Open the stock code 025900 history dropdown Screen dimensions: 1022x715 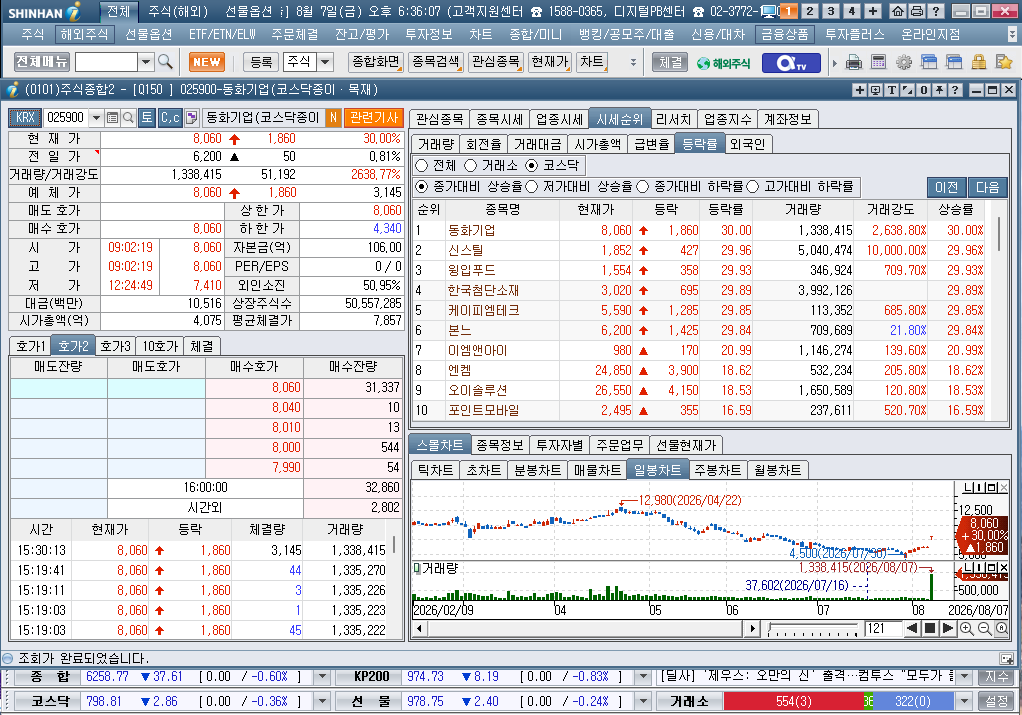click(96, 117)
